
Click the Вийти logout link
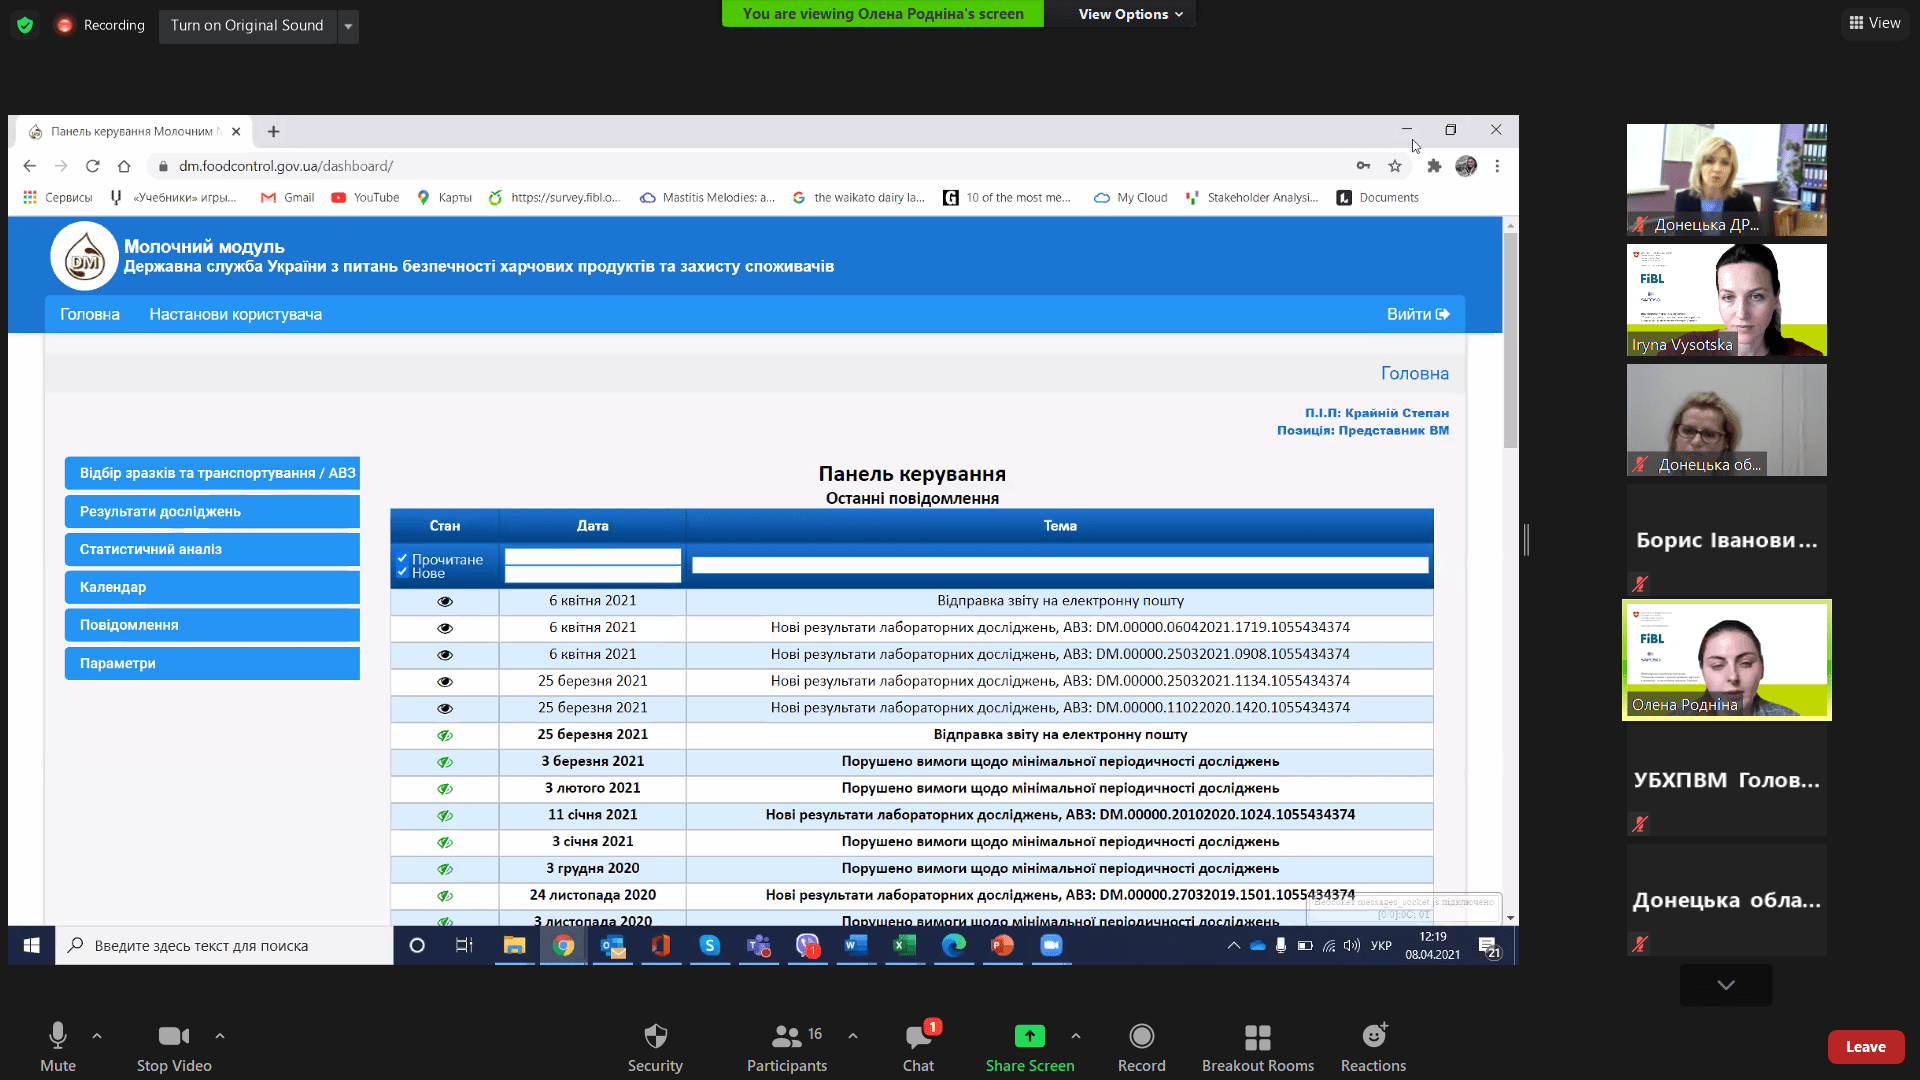tap(1417, 314)
